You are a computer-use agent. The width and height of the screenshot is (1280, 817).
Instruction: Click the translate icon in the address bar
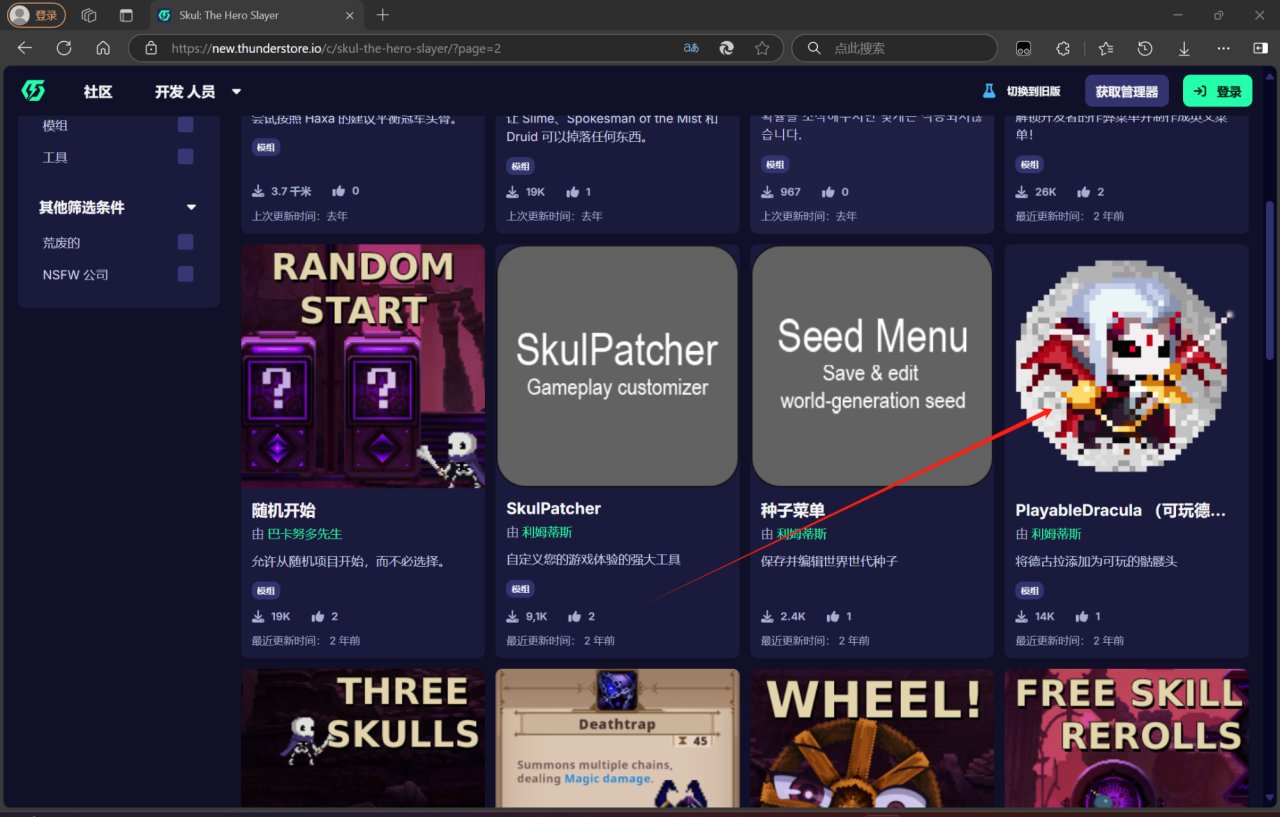point(691,48)
